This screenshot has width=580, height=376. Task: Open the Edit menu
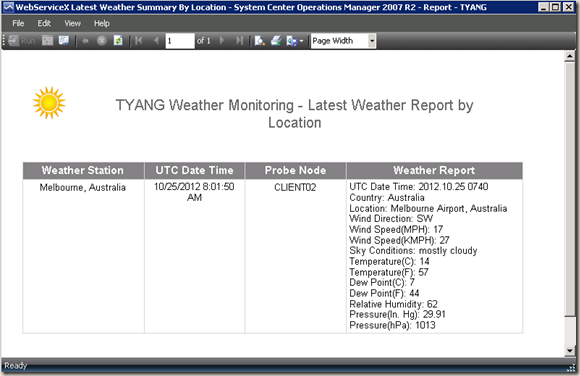[44, 23]
